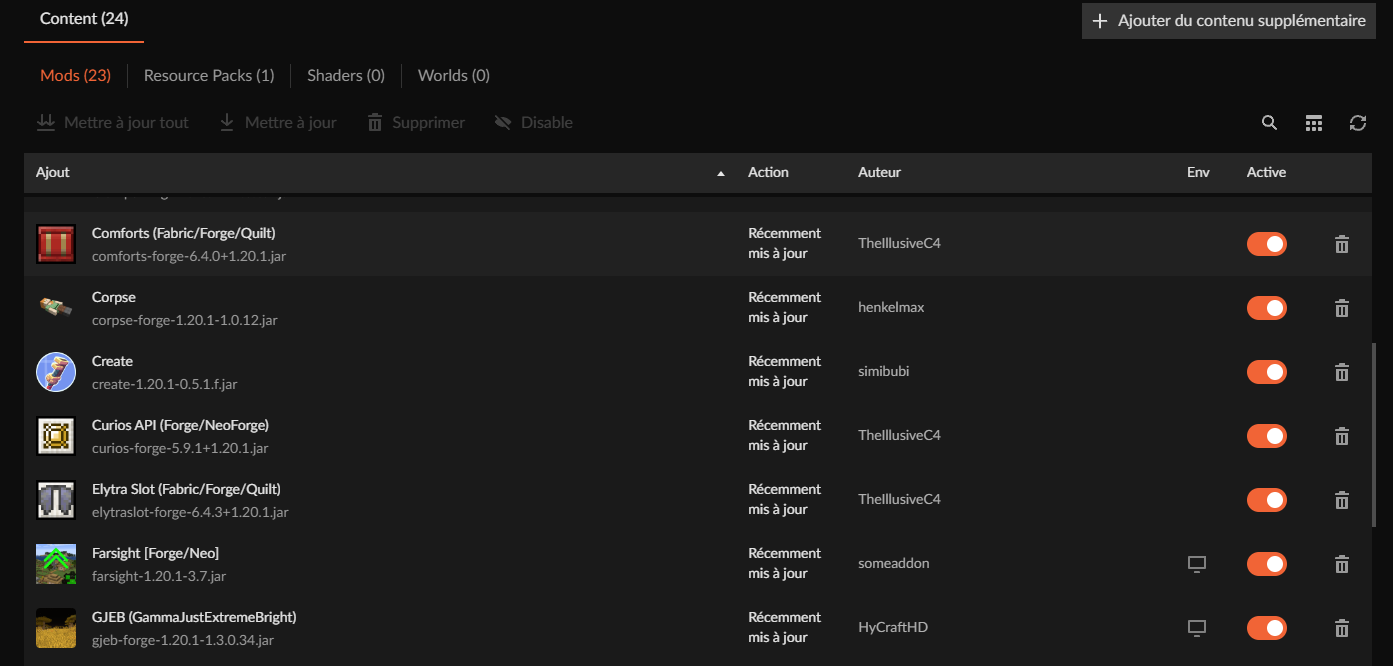The image size is (1393, 666).
Task: Click Récemment mis à jour in Create row
Action: (x=785, y=372)
